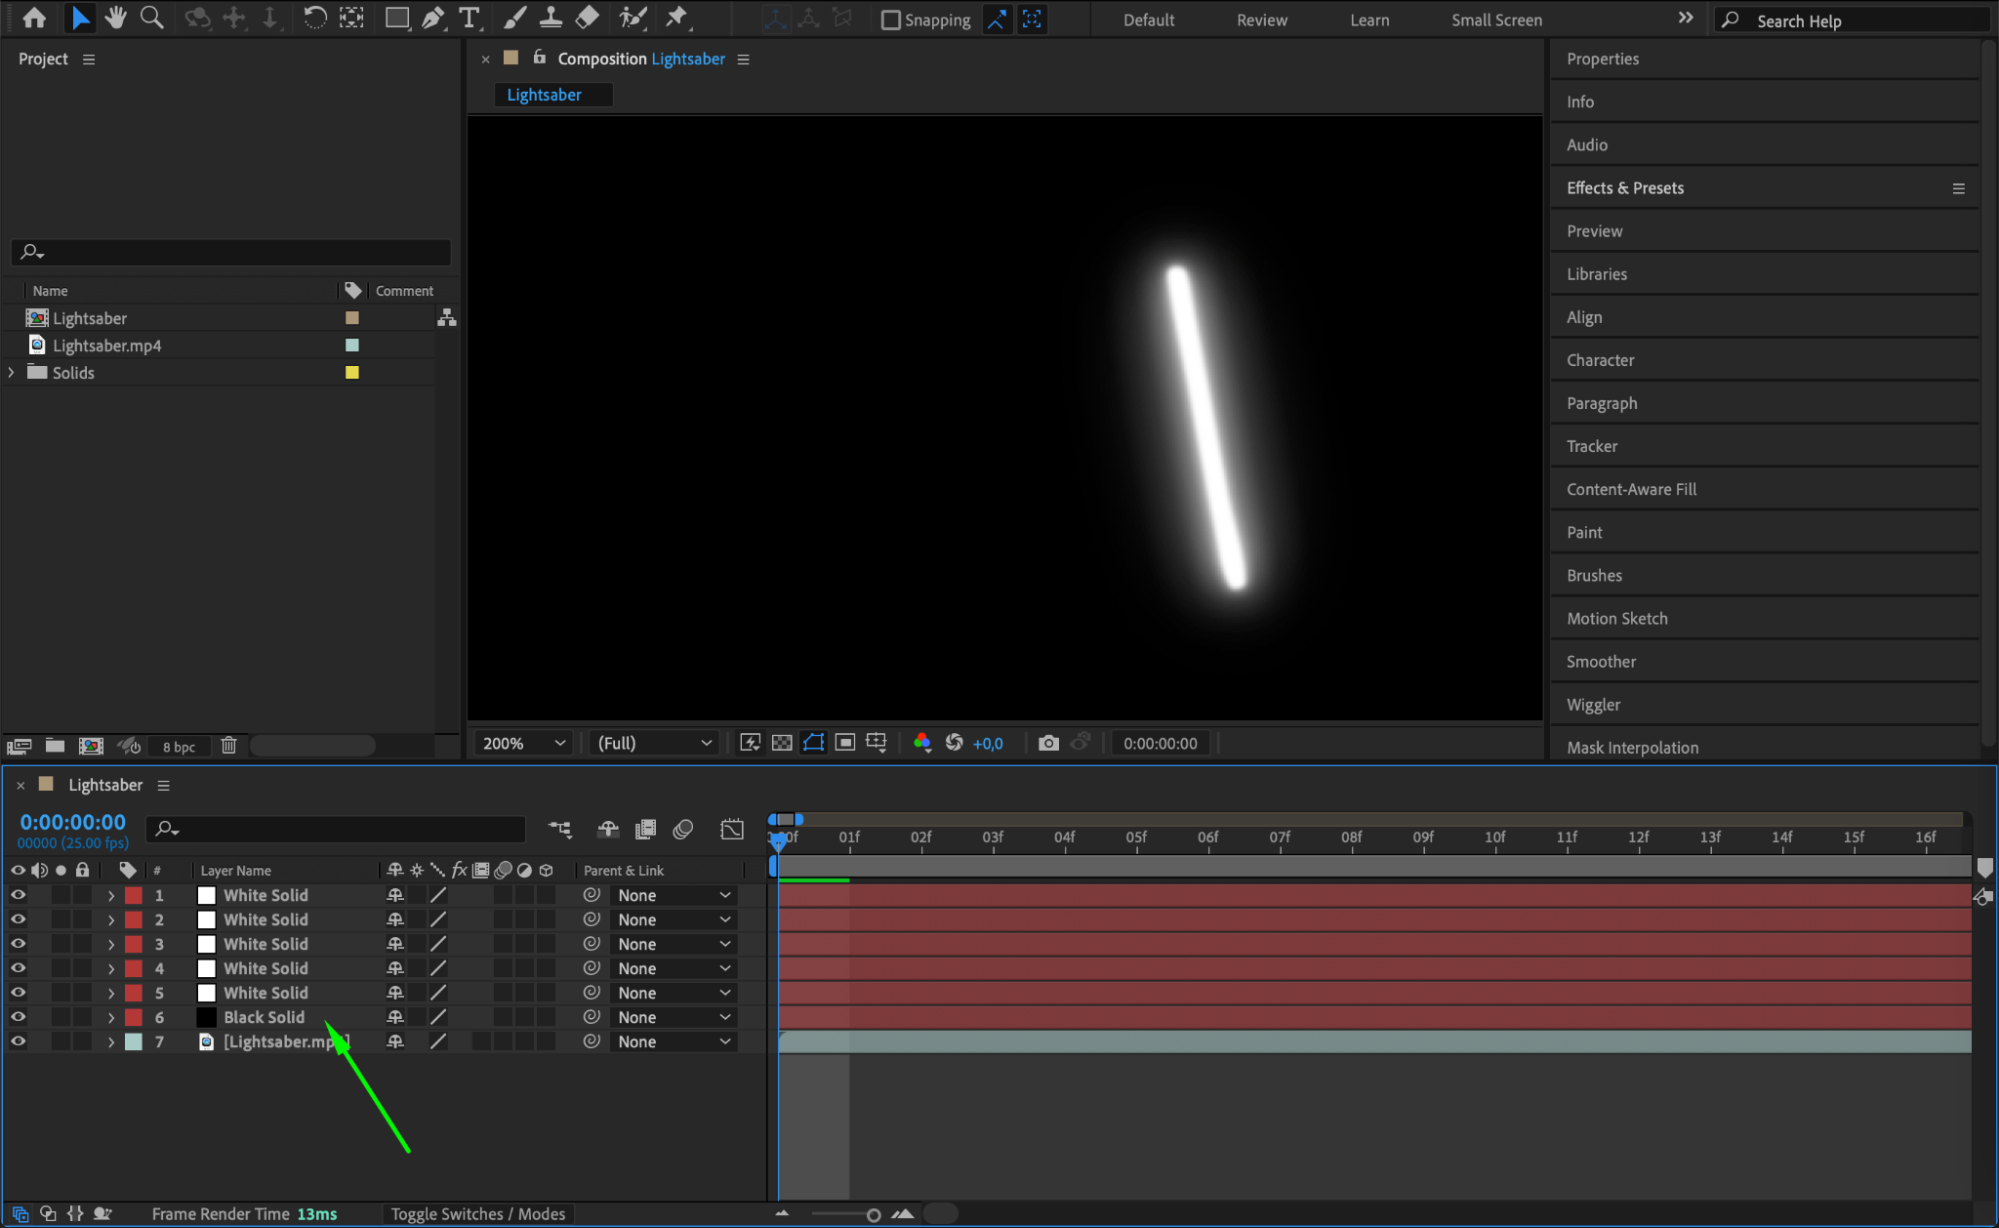Take a snapshot with the camera icon

tap(1048, 743)
